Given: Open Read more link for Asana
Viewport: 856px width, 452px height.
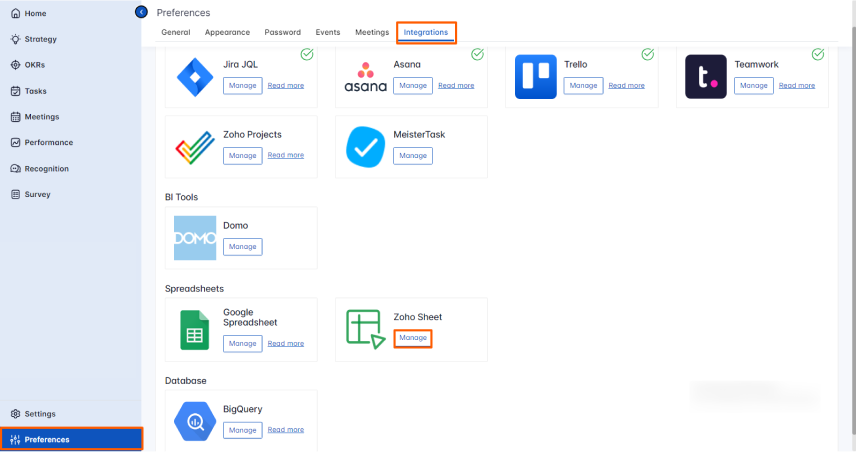Looking at the screenshot, I should [456, 86].
